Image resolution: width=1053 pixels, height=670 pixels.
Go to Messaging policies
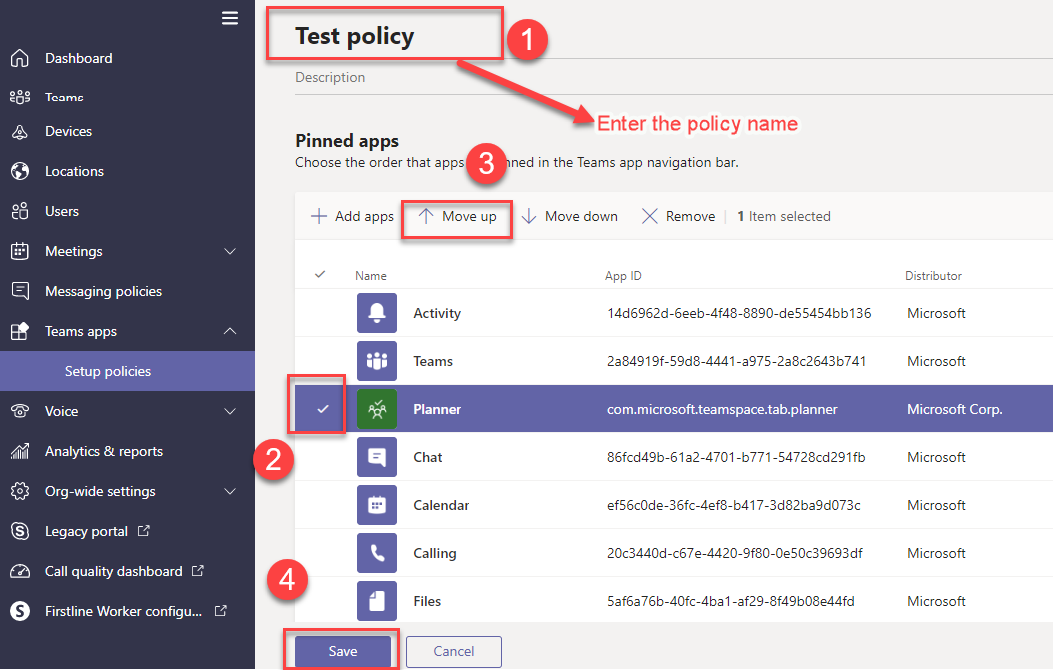pos(103,291)
